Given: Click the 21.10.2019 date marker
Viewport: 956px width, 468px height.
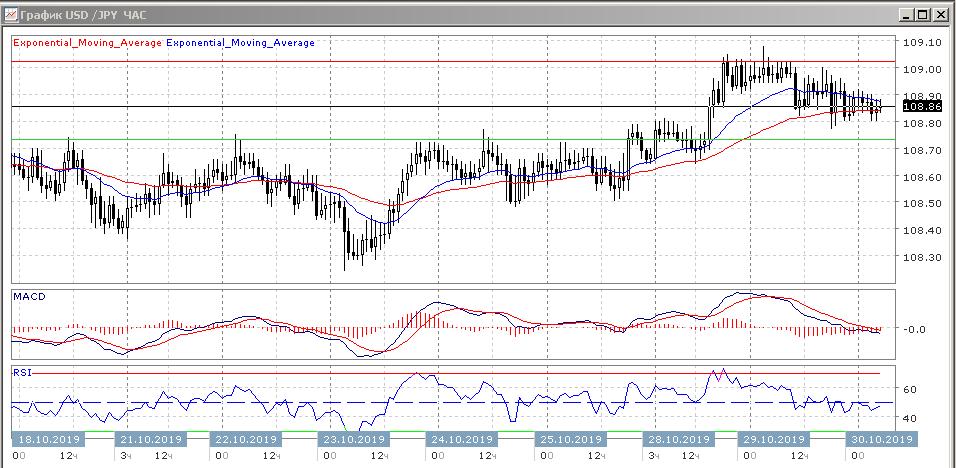Looking at the screenshot, I should [x=151, y=439].
